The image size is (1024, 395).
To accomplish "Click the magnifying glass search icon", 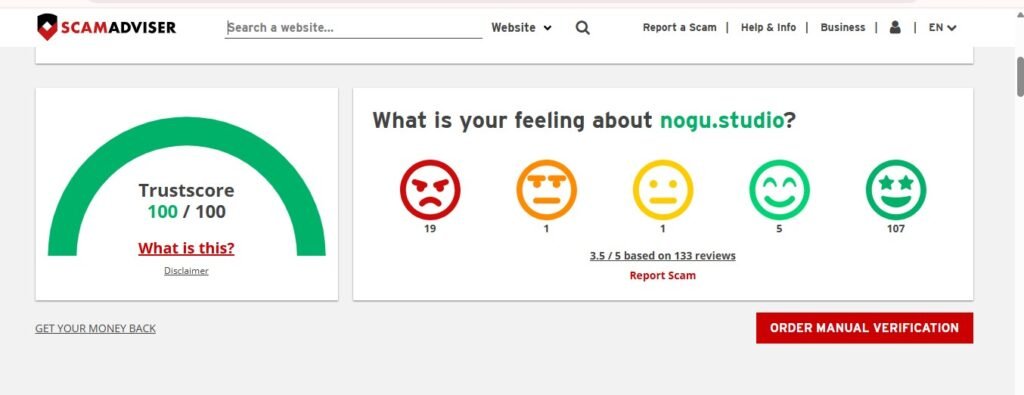I will tap(583, 27).
